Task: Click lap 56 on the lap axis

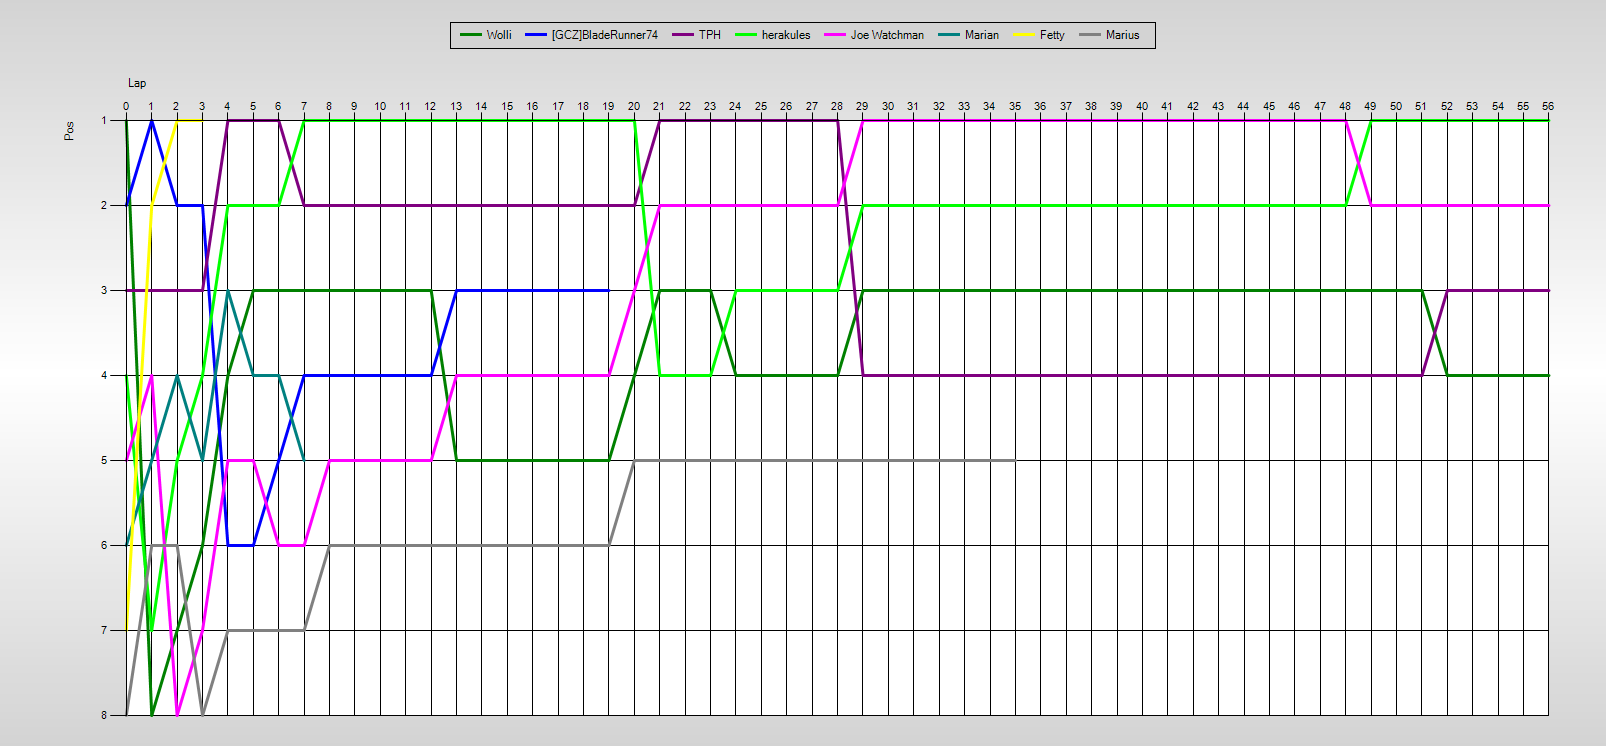Action: coord(1548,106)
